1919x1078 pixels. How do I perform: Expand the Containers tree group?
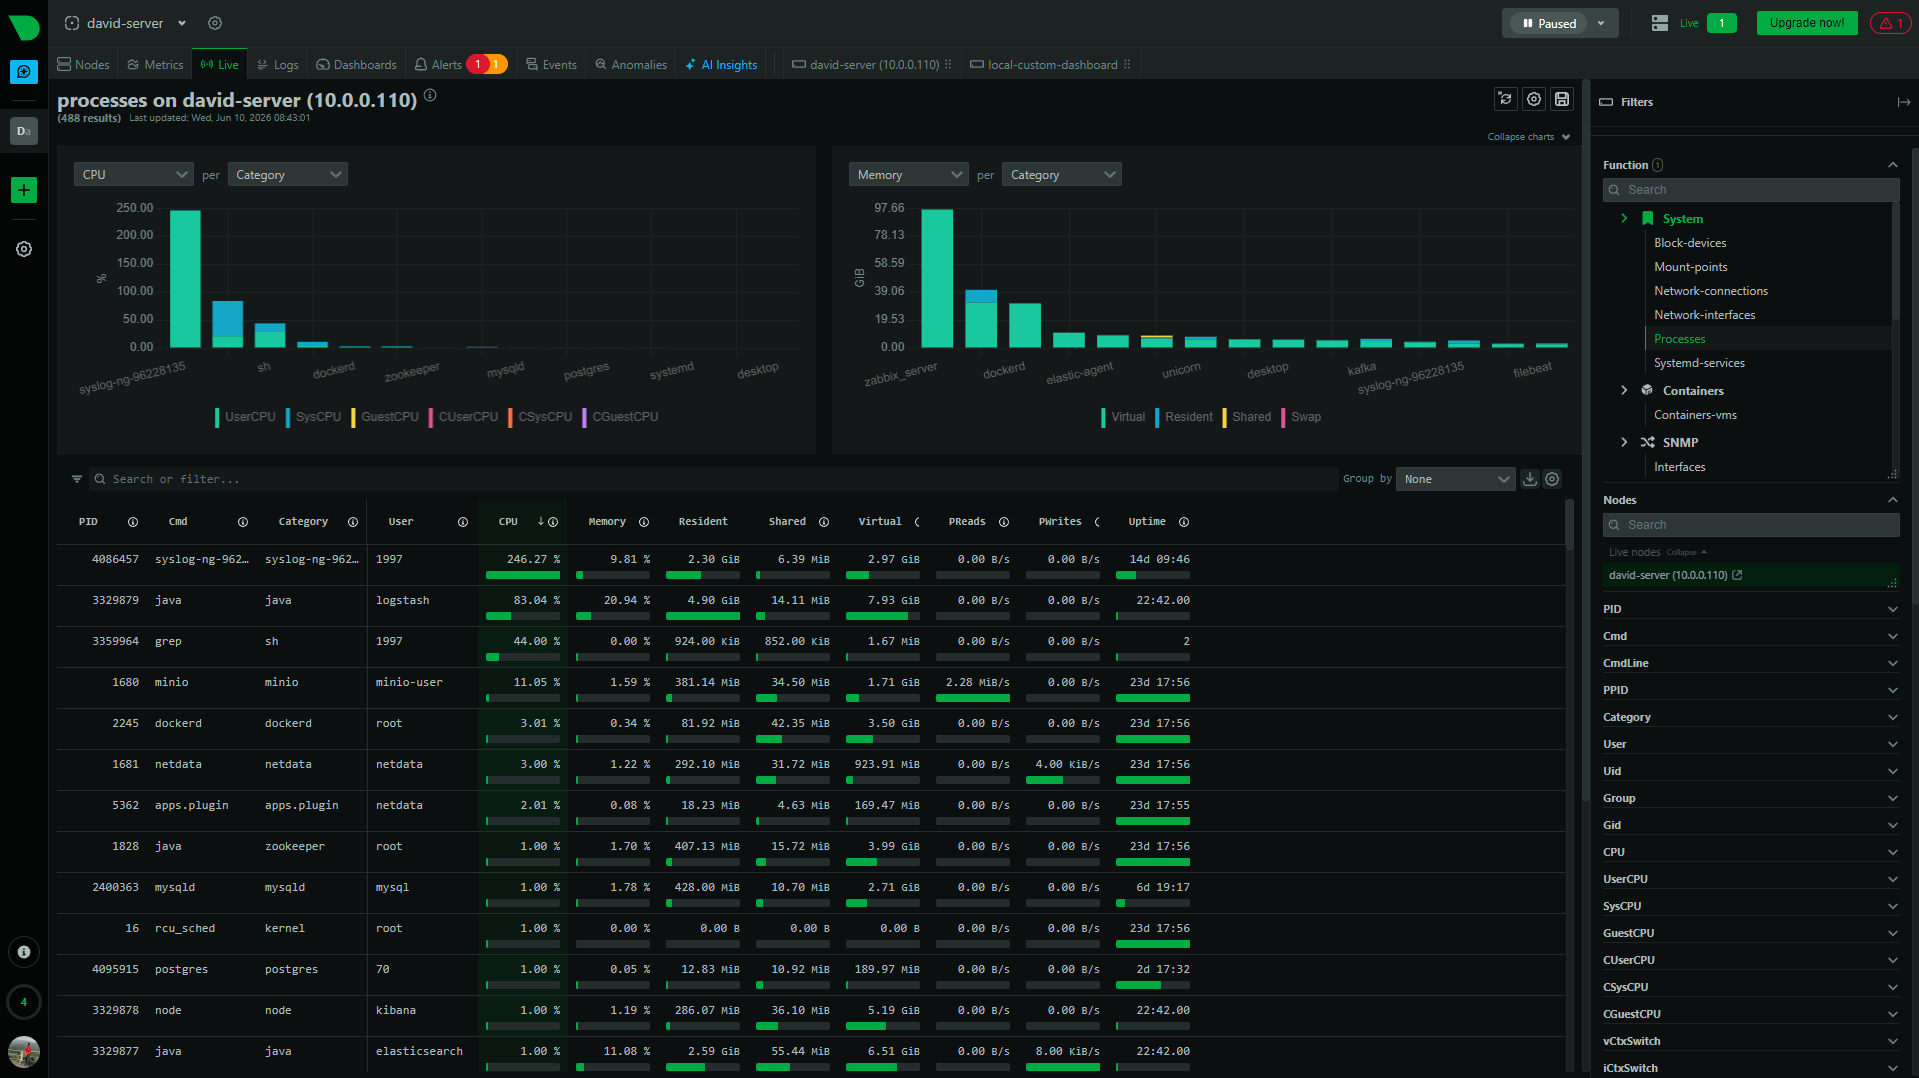point(1624,391)
